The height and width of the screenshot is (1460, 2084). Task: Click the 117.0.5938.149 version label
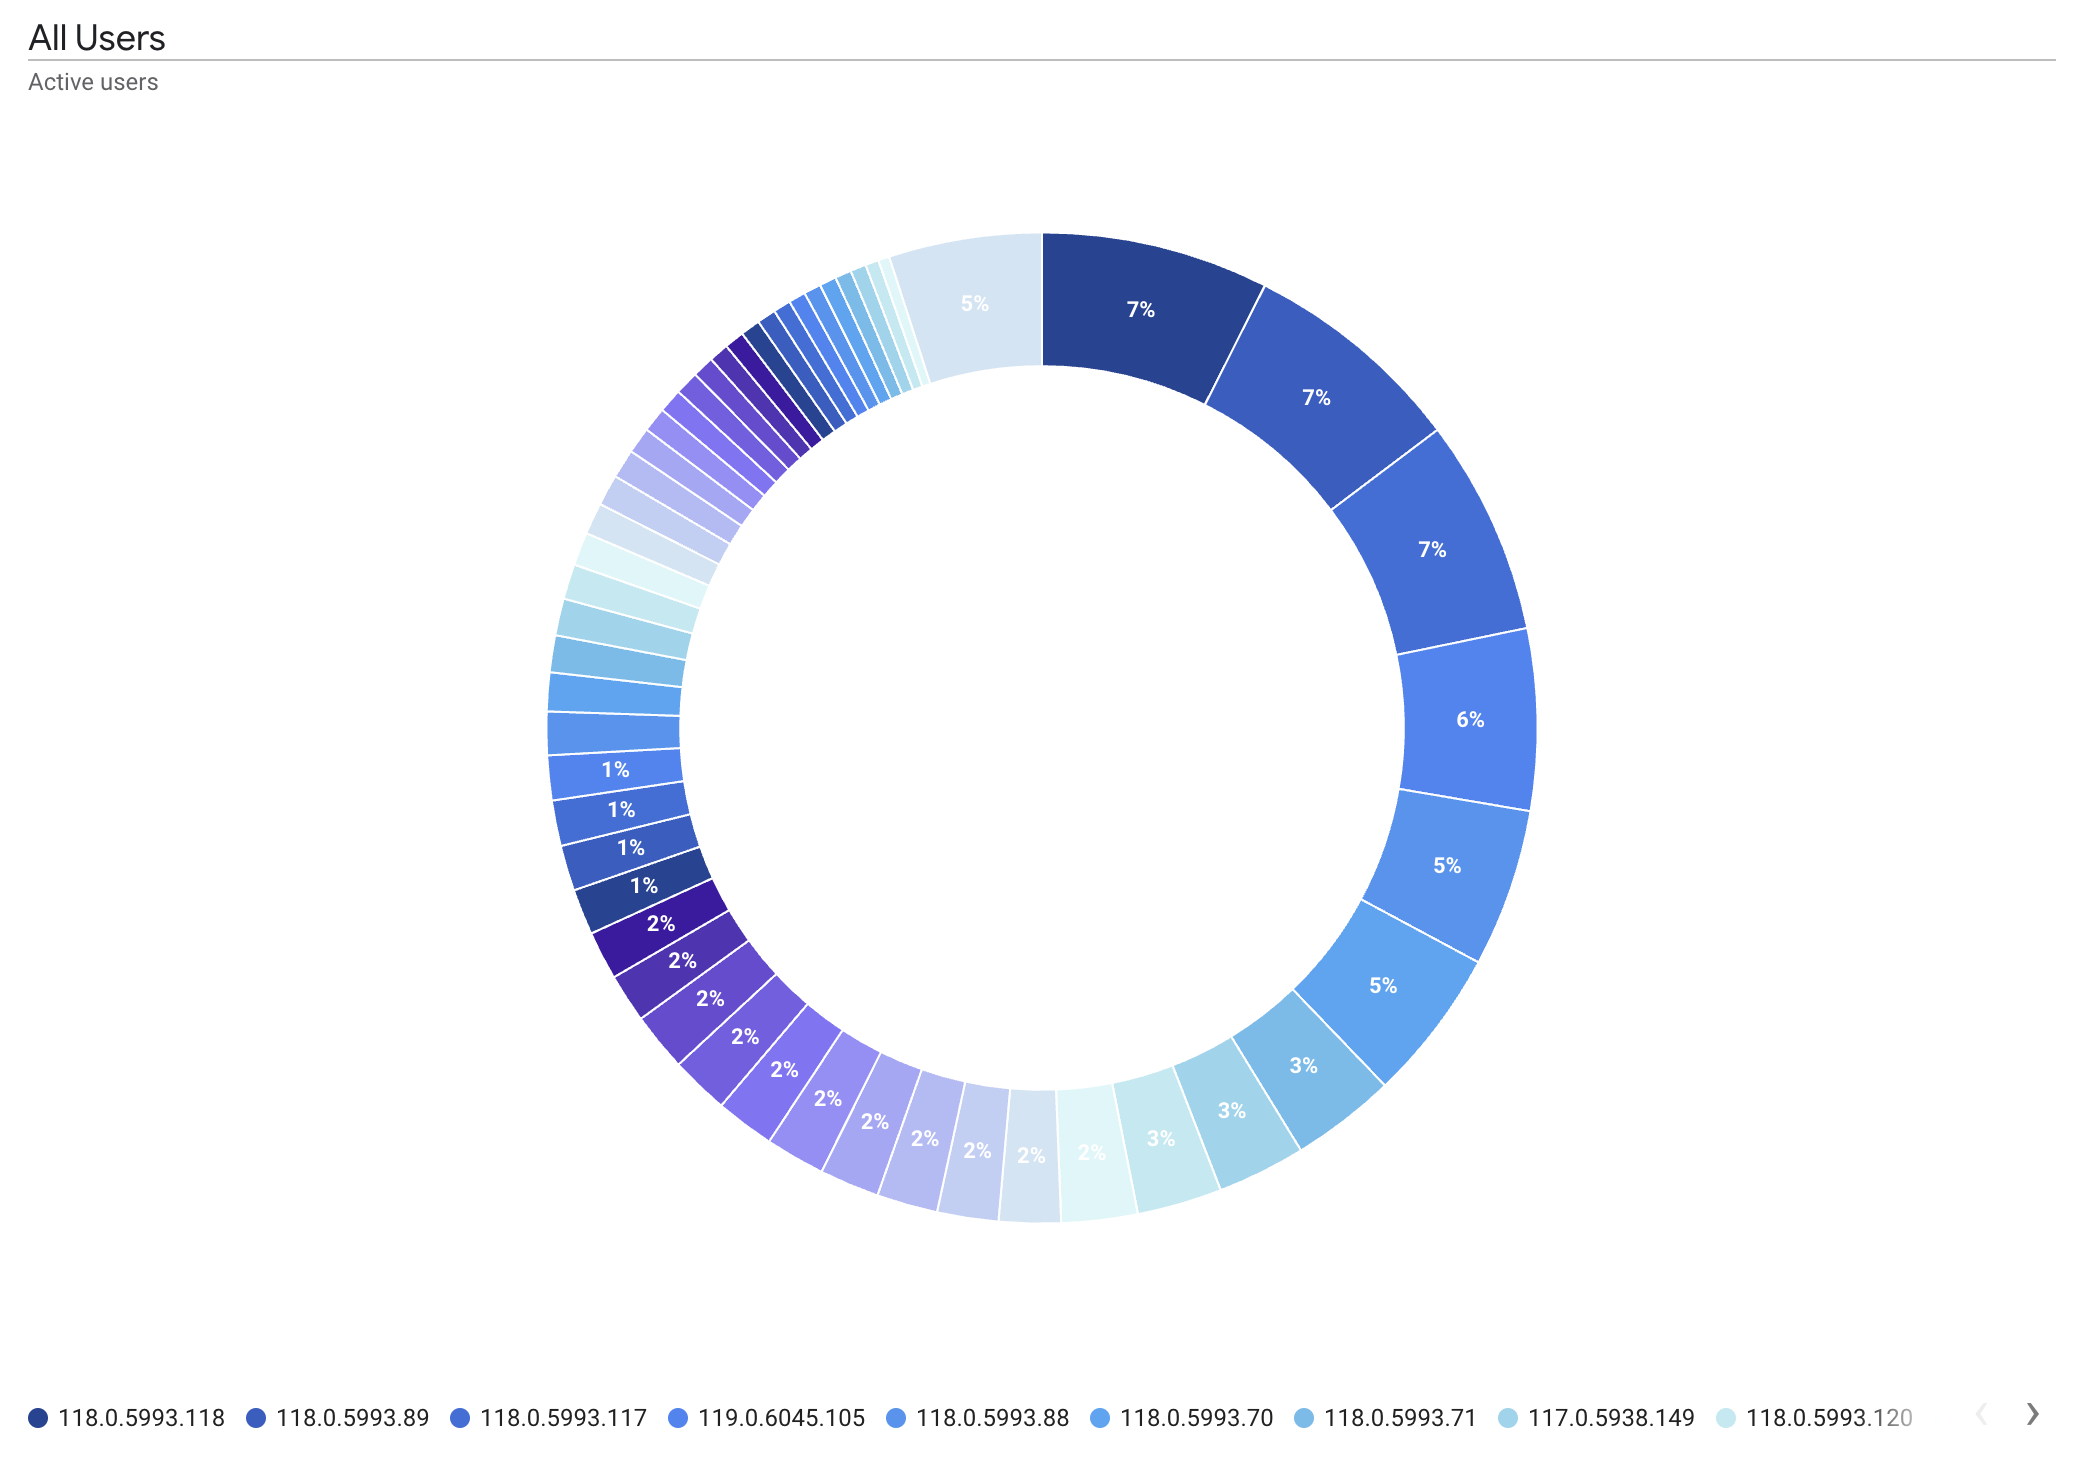pos(1610,1417)
